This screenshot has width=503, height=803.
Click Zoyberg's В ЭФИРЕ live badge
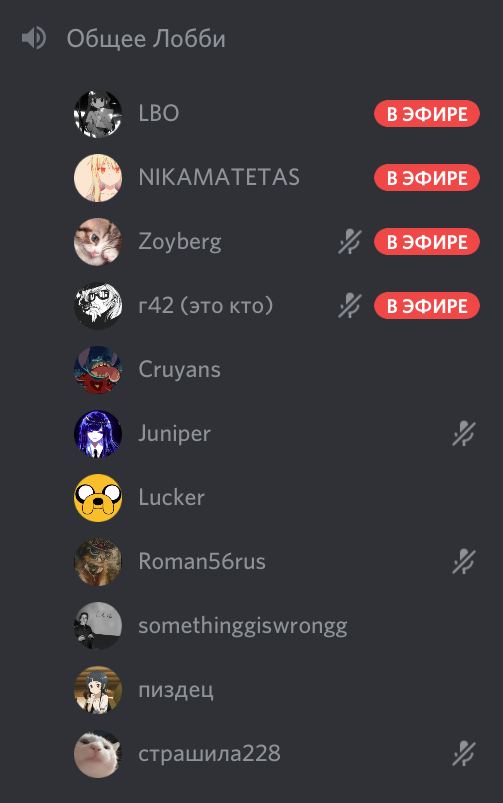tap(427, 242)
